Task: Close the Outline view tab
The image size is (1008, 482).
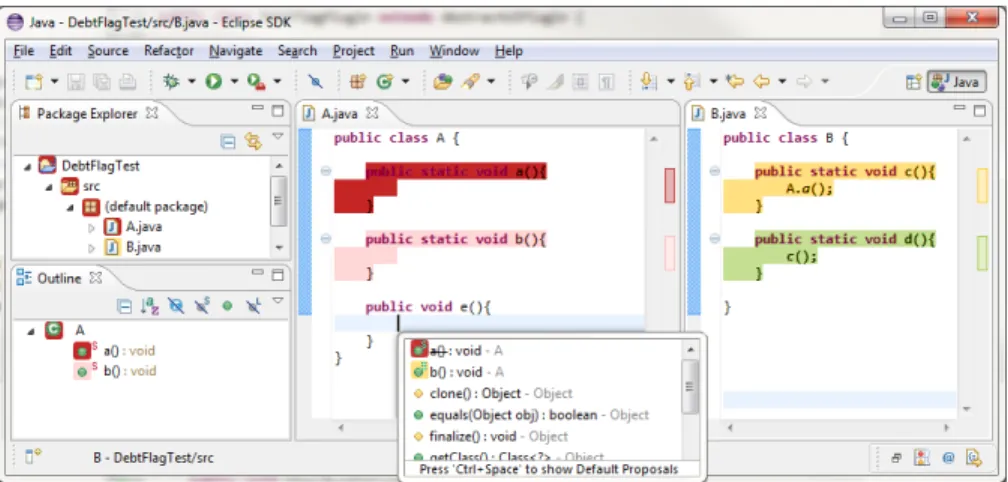Action: (95, 278)
